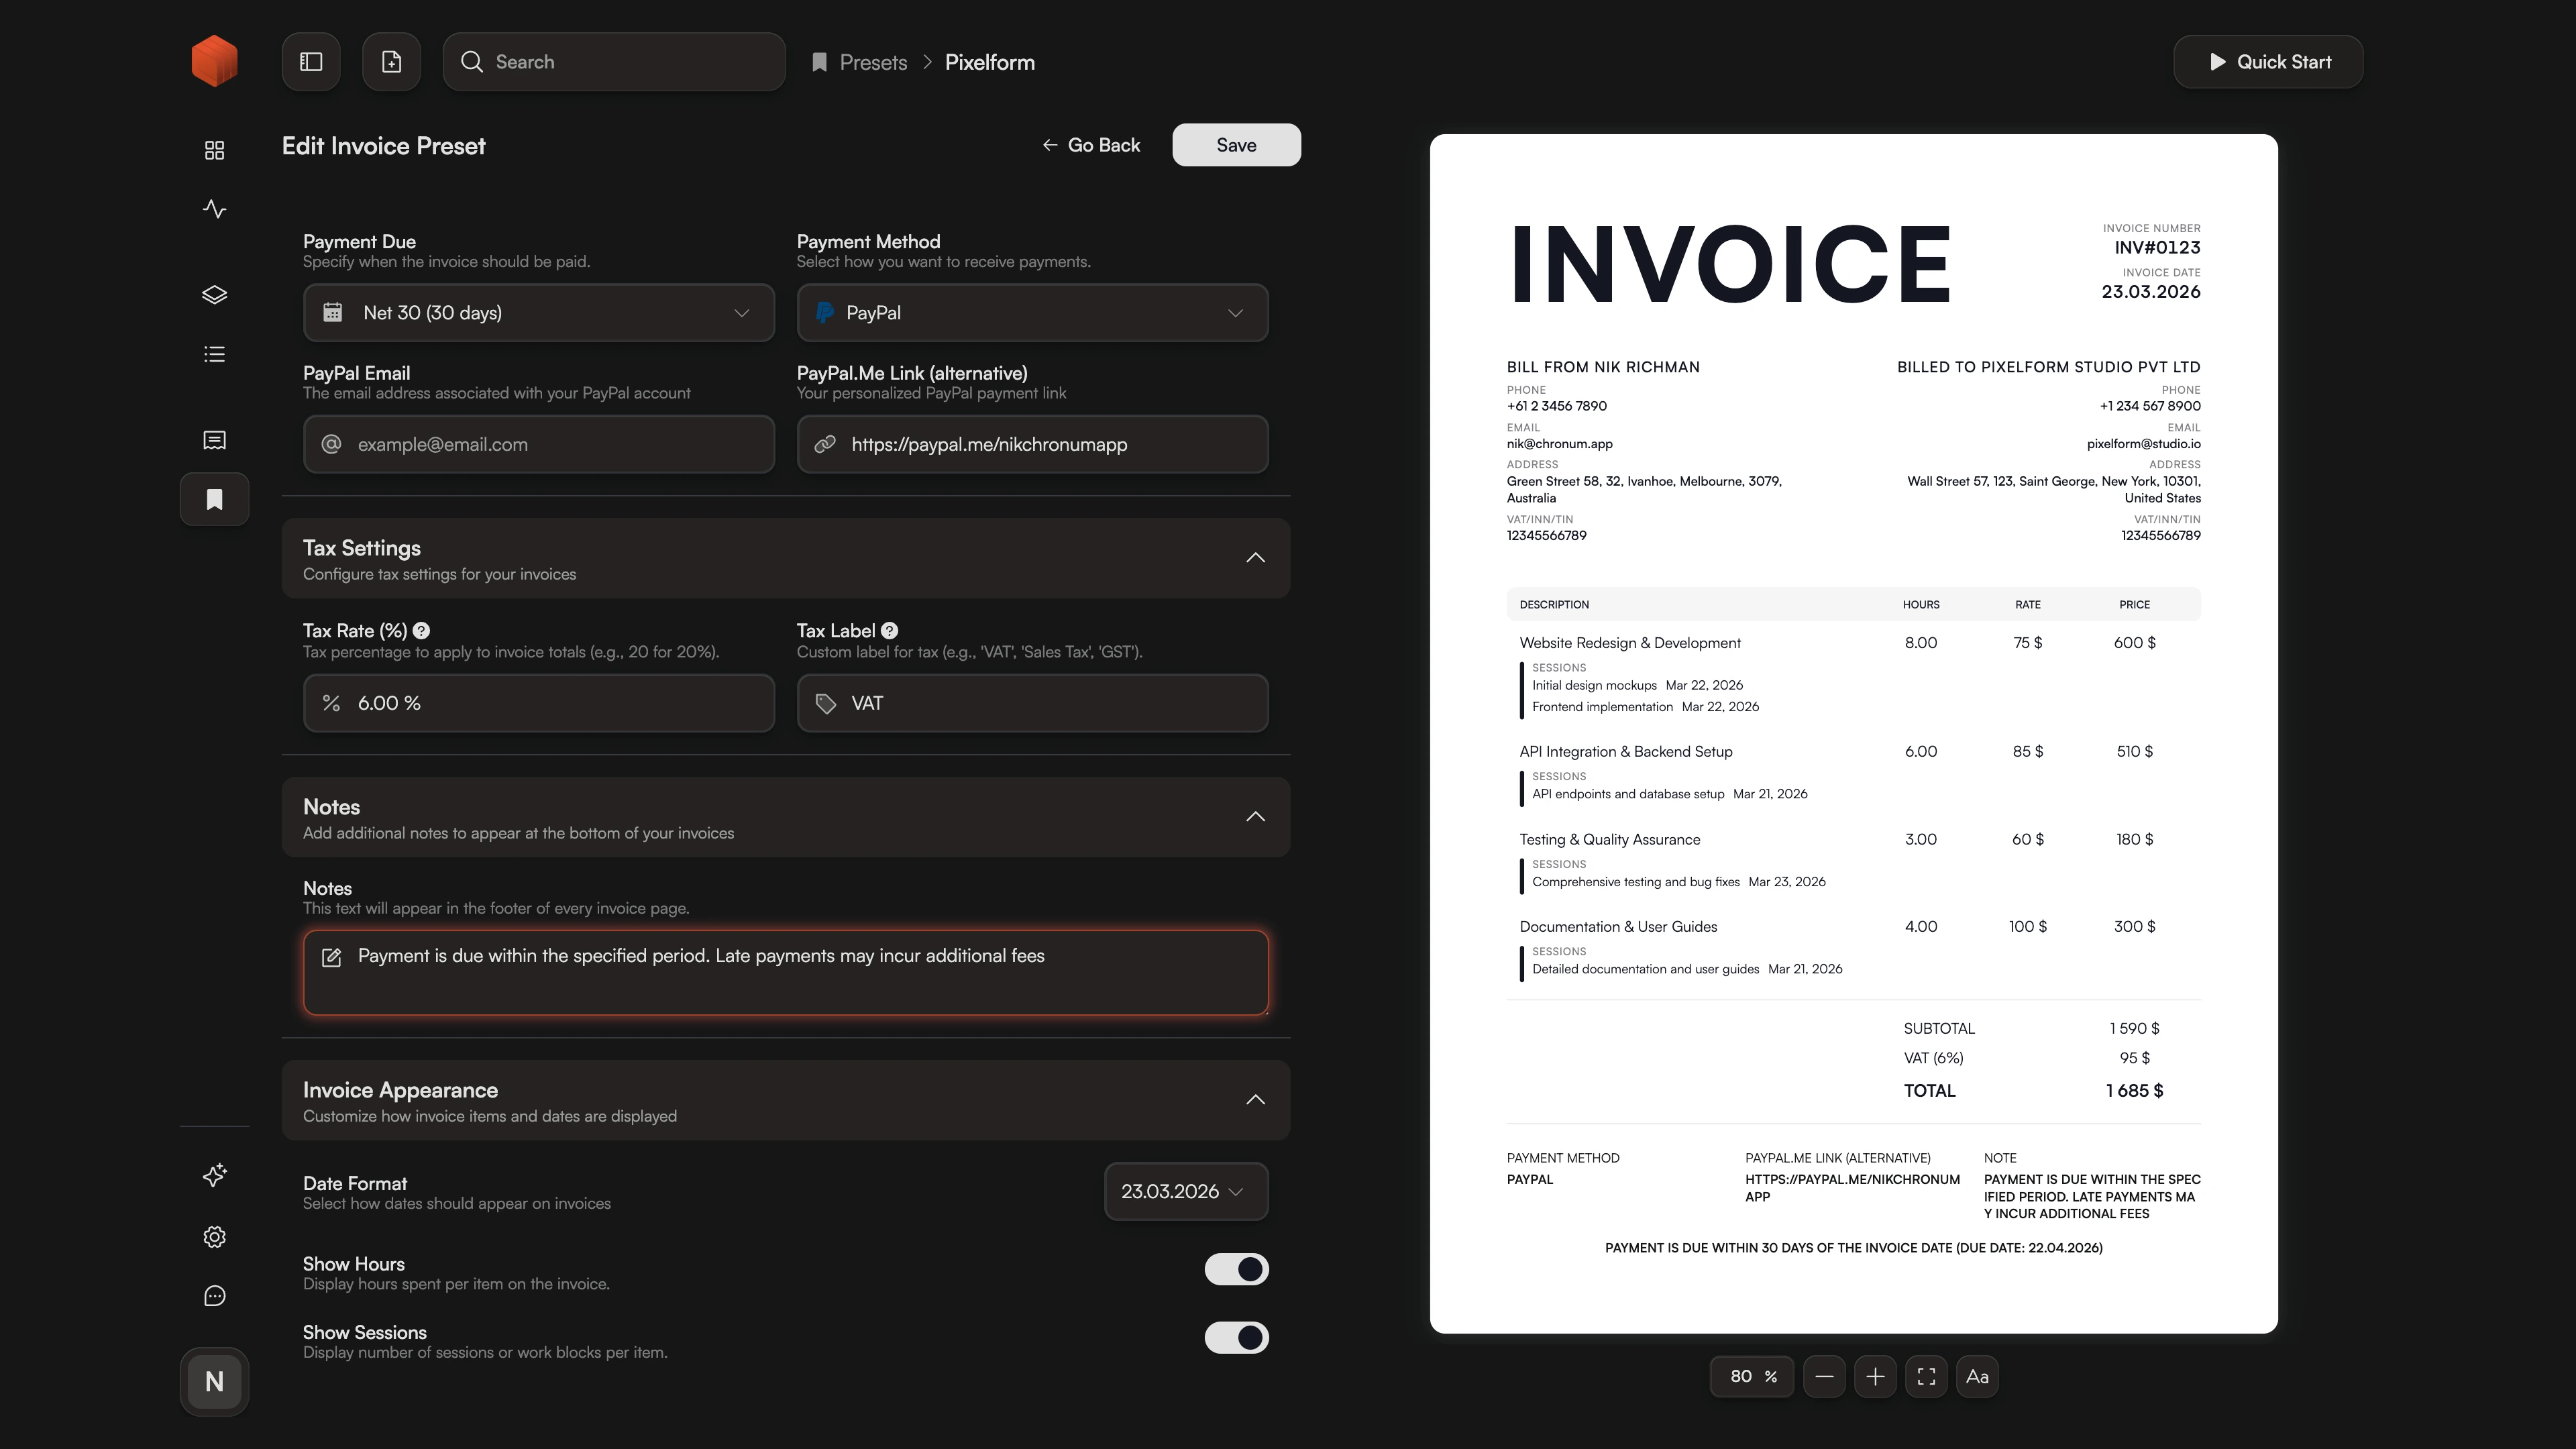Open the Date Format dropdown
The image size is (2576, 1449).
(1185, 1191)
